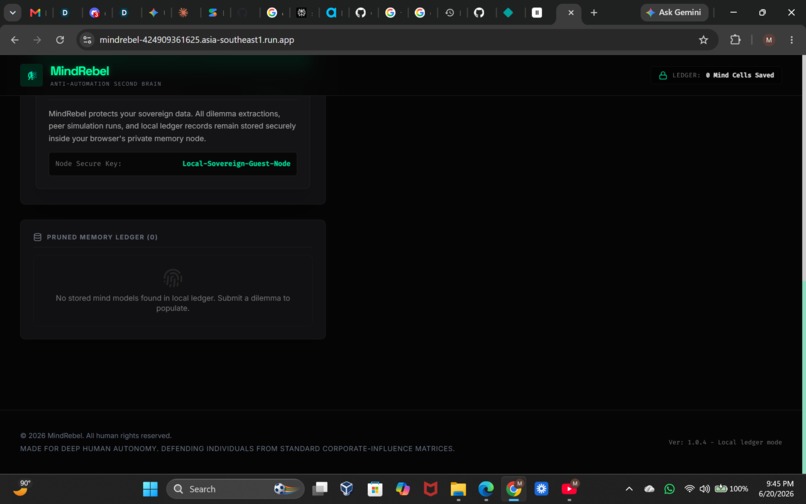
Task: Go back to previous page
Action: click(15, 40)
